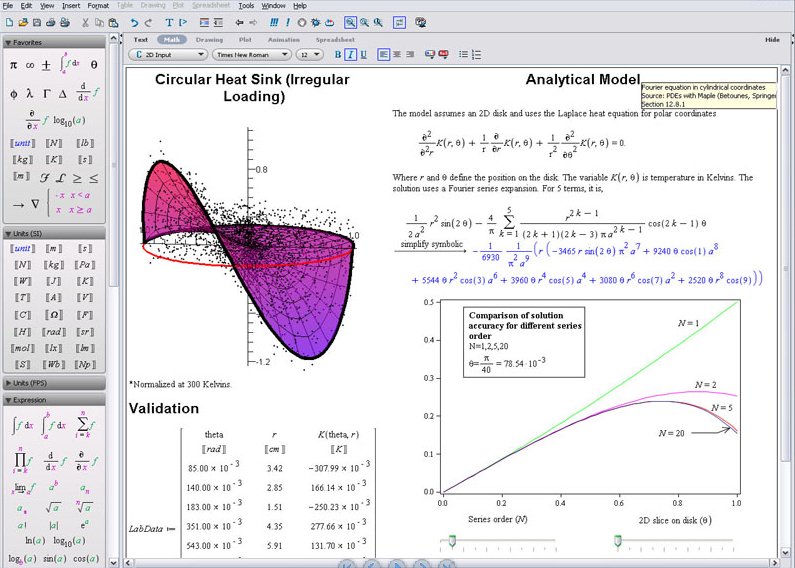The width and height of the screenshot is (795, 568).
Task: Open the Tools menu
Action: 246,5
